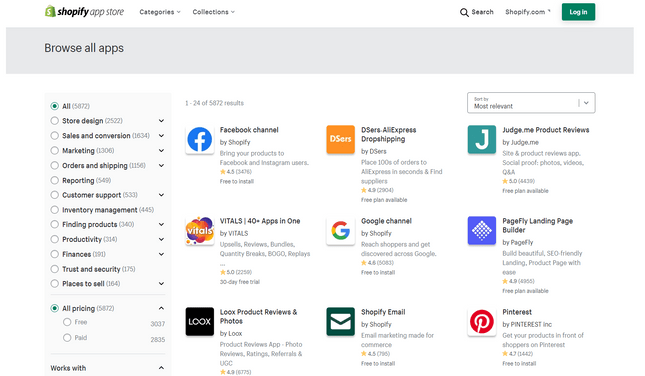Select the Marketing radio button
This screenshot has width=645, height=376.
[54, 151]
